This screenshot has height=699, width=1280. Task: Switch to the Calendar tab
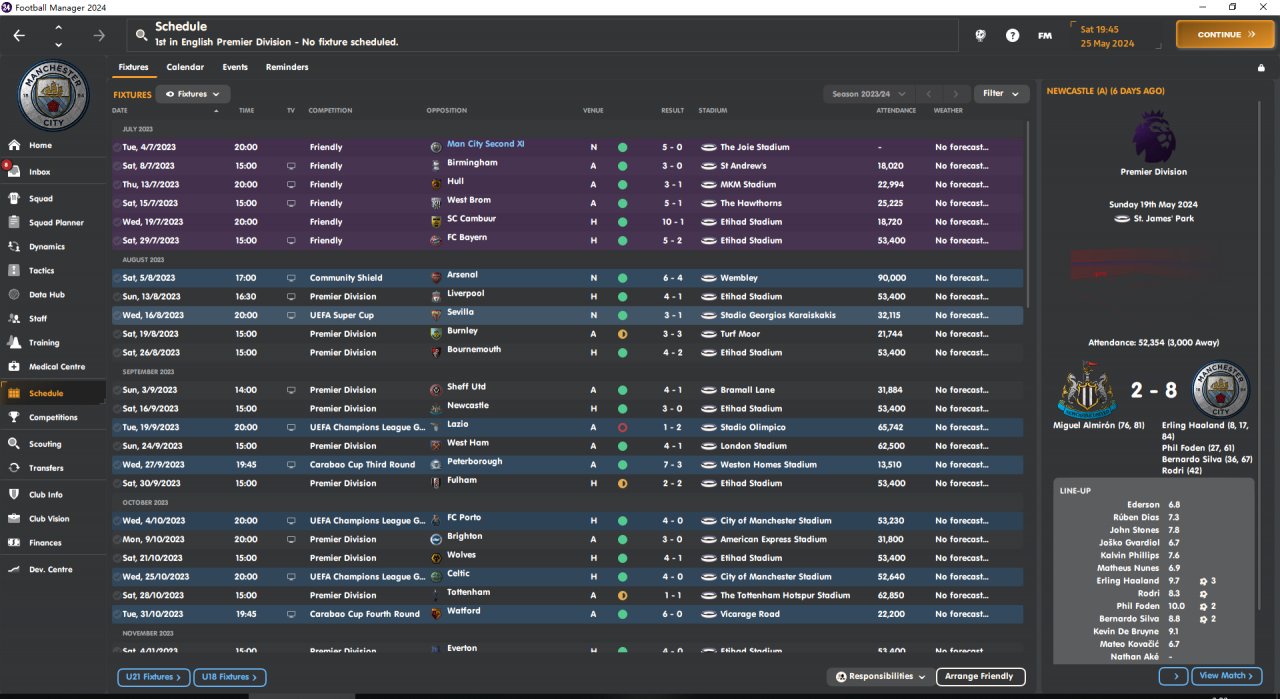pos(185,67)
